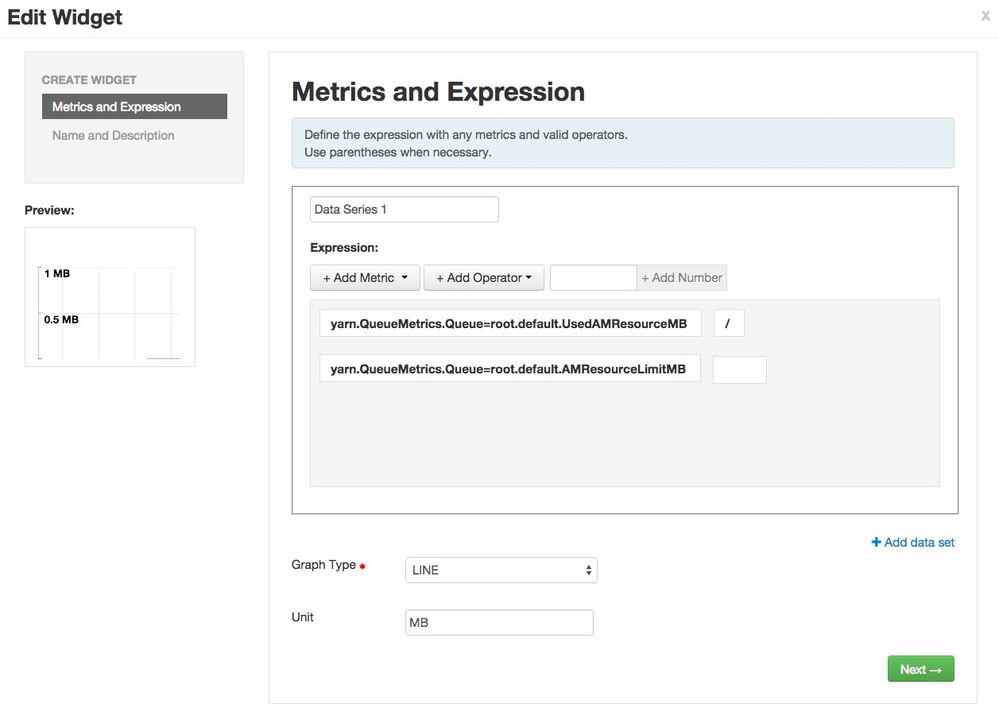Screen dimensions: 999x719
Task: Select the UsedAMResourceMB metric block
Action: click(x=510, y=324)
